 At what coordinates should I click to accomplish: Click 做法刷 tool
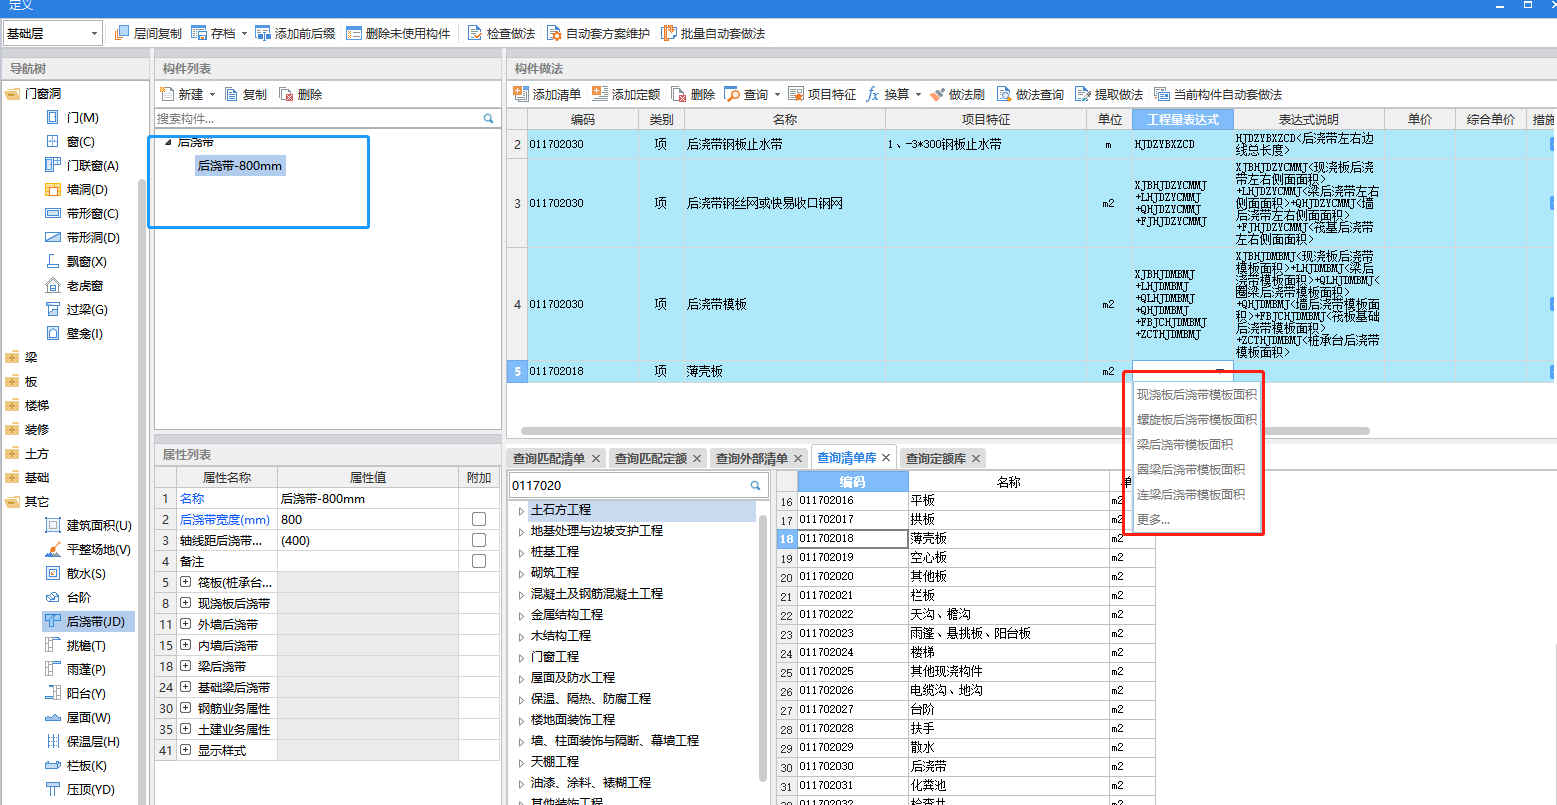pos(957,94)
